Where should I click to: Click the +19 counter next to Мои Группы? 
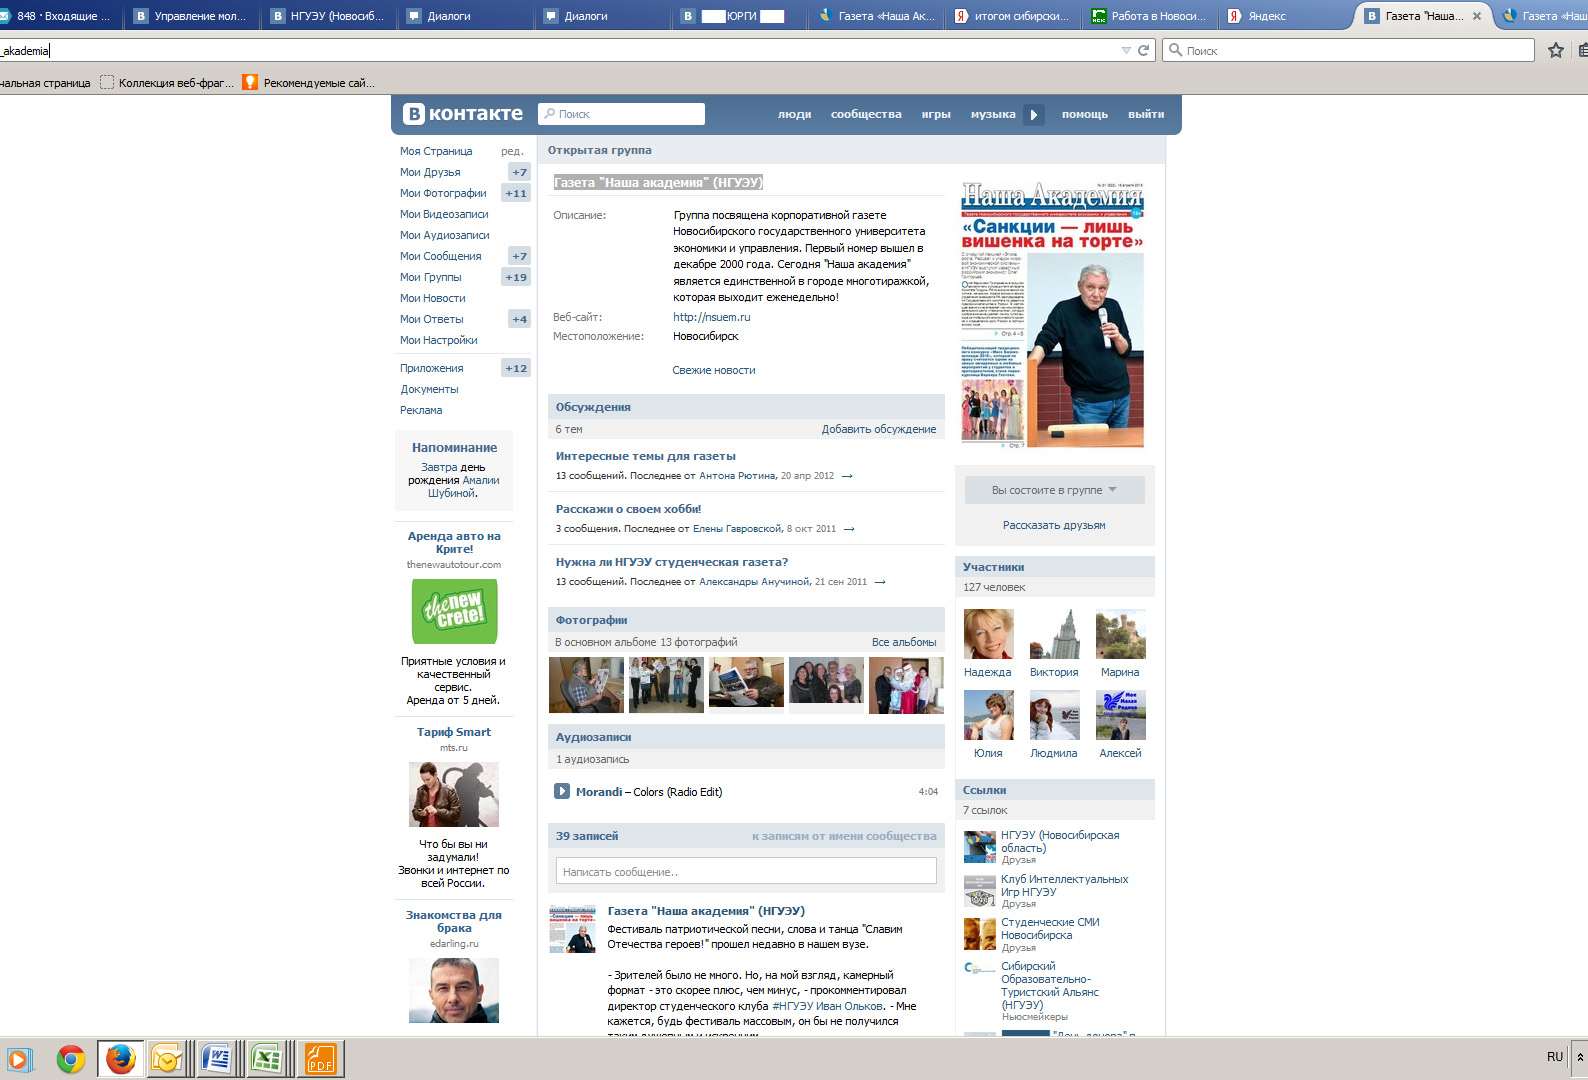[516, 277]
